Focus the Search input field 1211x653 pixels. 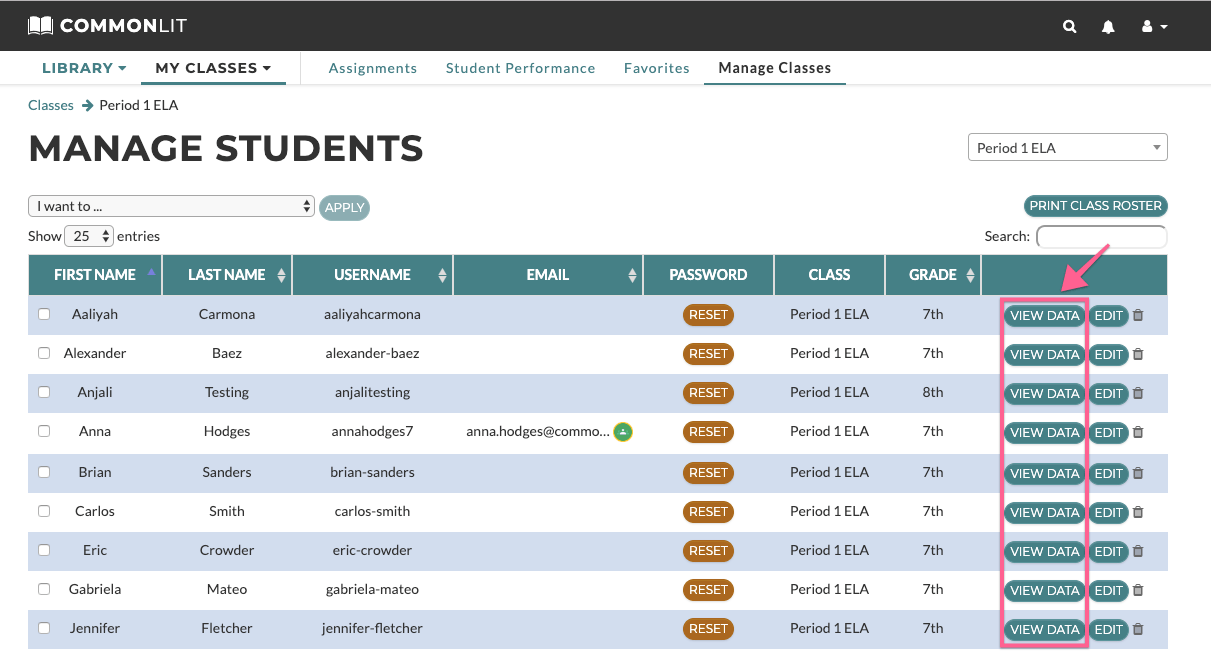(x=1101, y=237)
